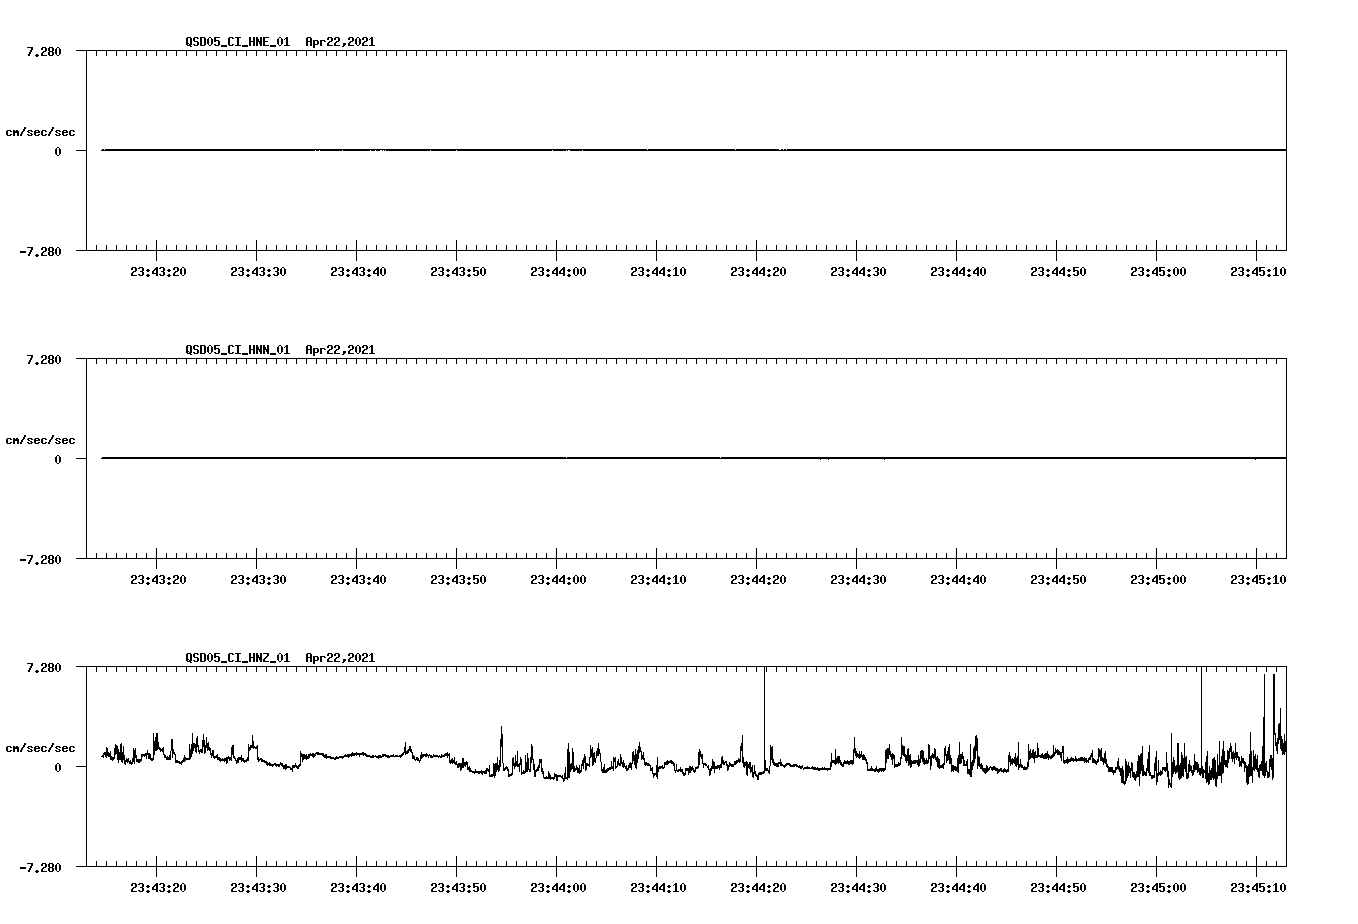Click the cm/sec/sec unit label of bottom plot

(41, 745)
